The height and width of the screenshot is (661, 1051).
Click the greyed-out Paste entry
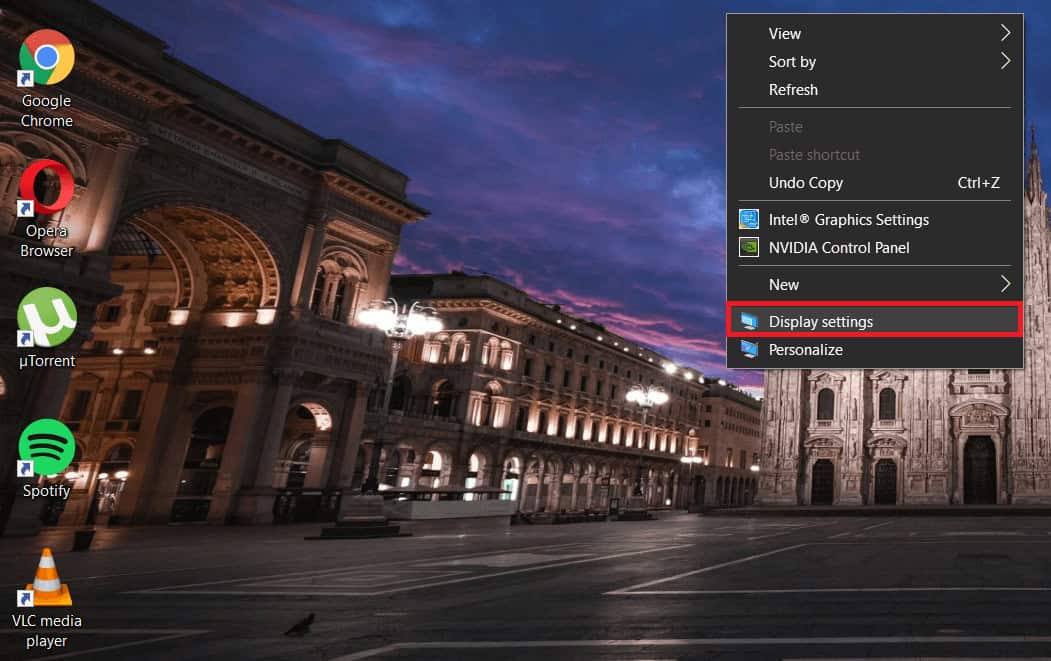pos(875,127)
